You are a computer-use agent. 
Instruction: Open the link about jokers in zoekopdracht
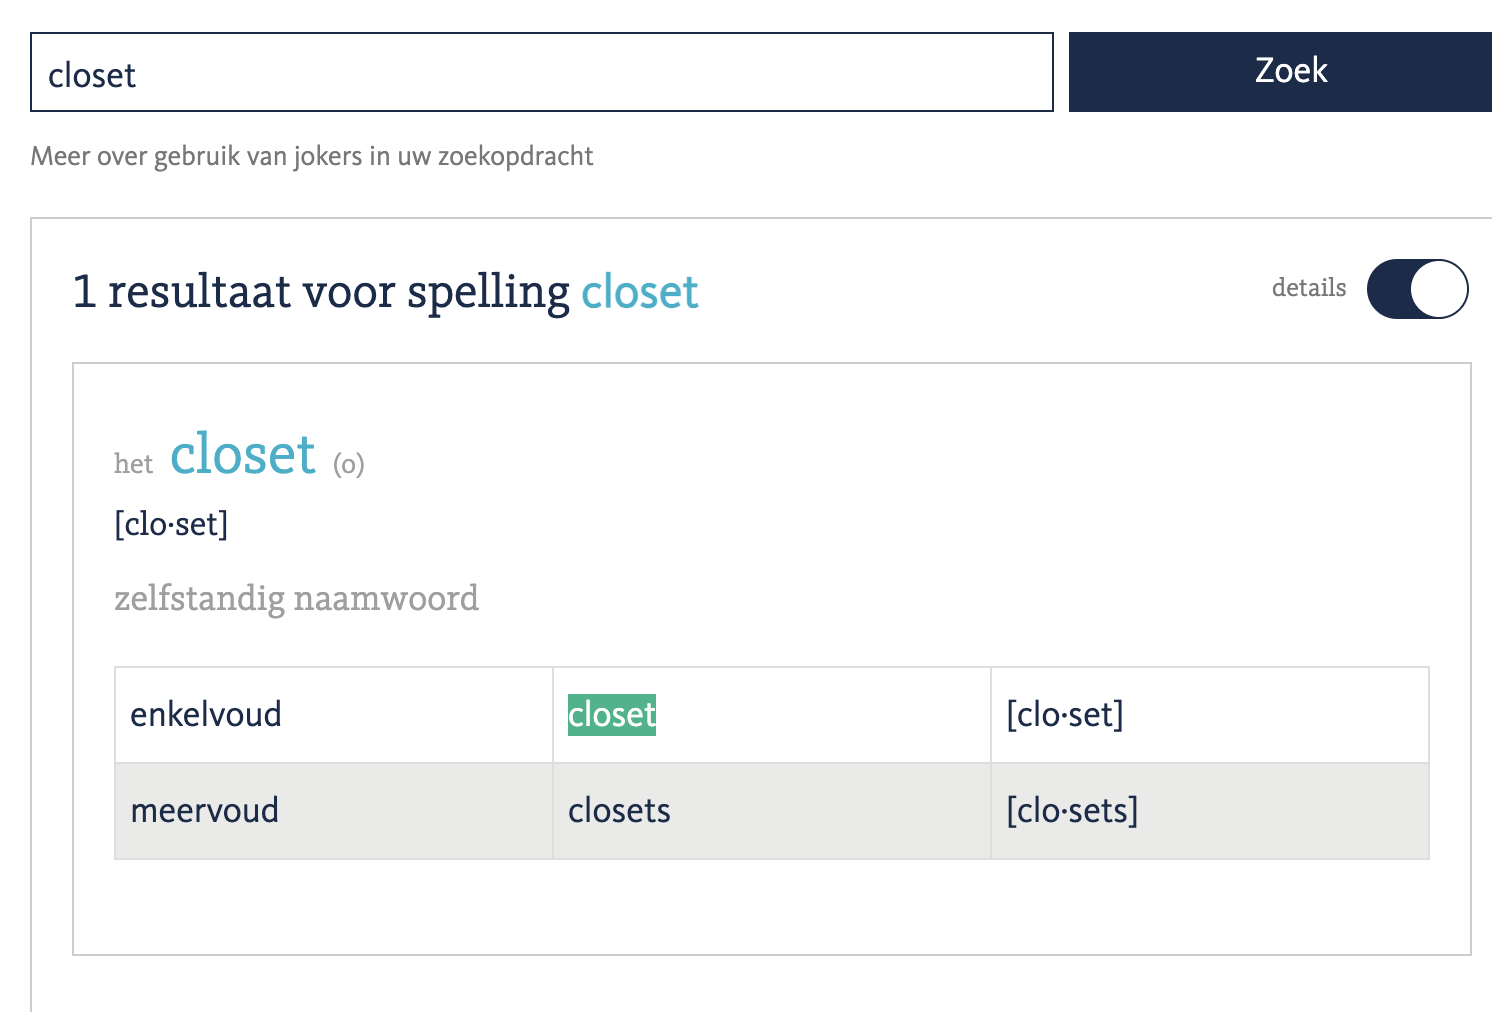(x=312, y=156)
